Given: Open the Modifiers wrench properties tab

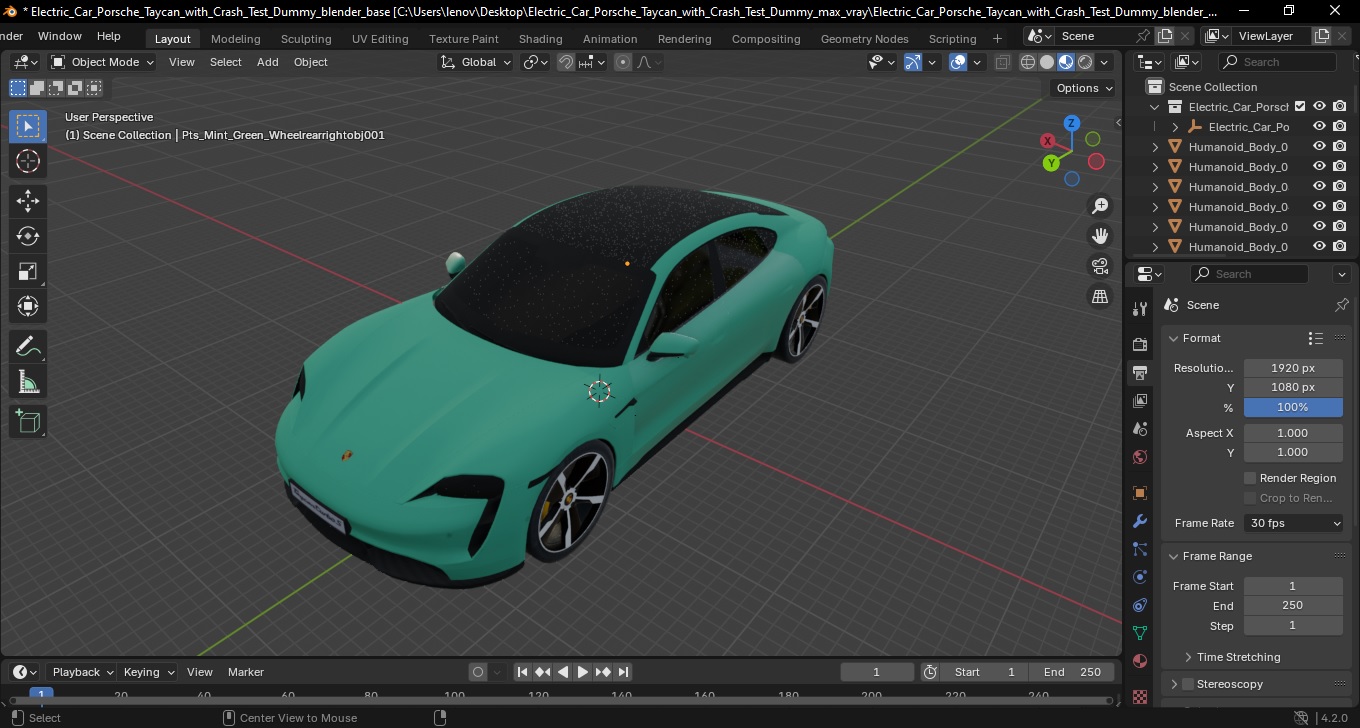Looking at the screenshot, I should (x=1140, y=521).
